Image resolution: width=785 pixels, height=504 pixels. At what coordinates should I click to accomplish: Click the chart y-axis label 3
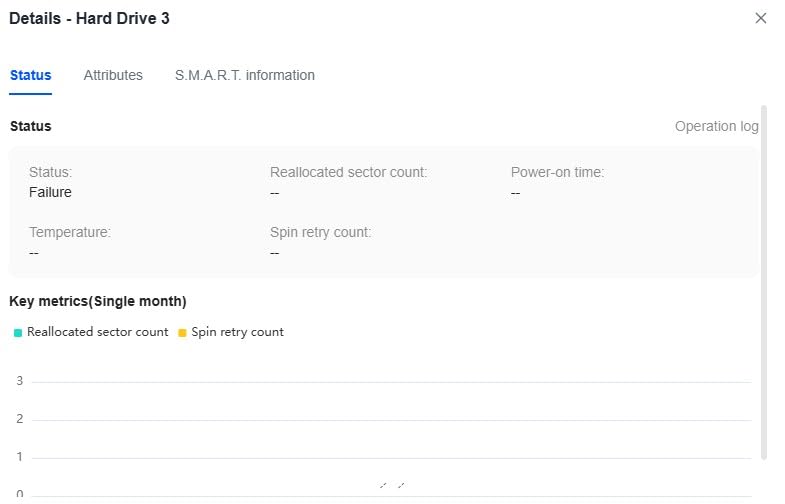pyautogui.click(x=20, y=381)
